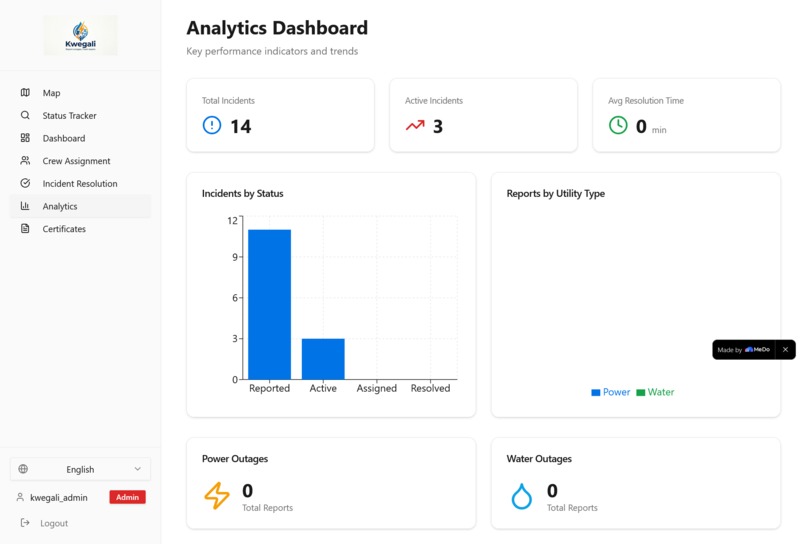Click the Power Outages heading
This screenshot has width=806, height=544.
click(235, 459)
